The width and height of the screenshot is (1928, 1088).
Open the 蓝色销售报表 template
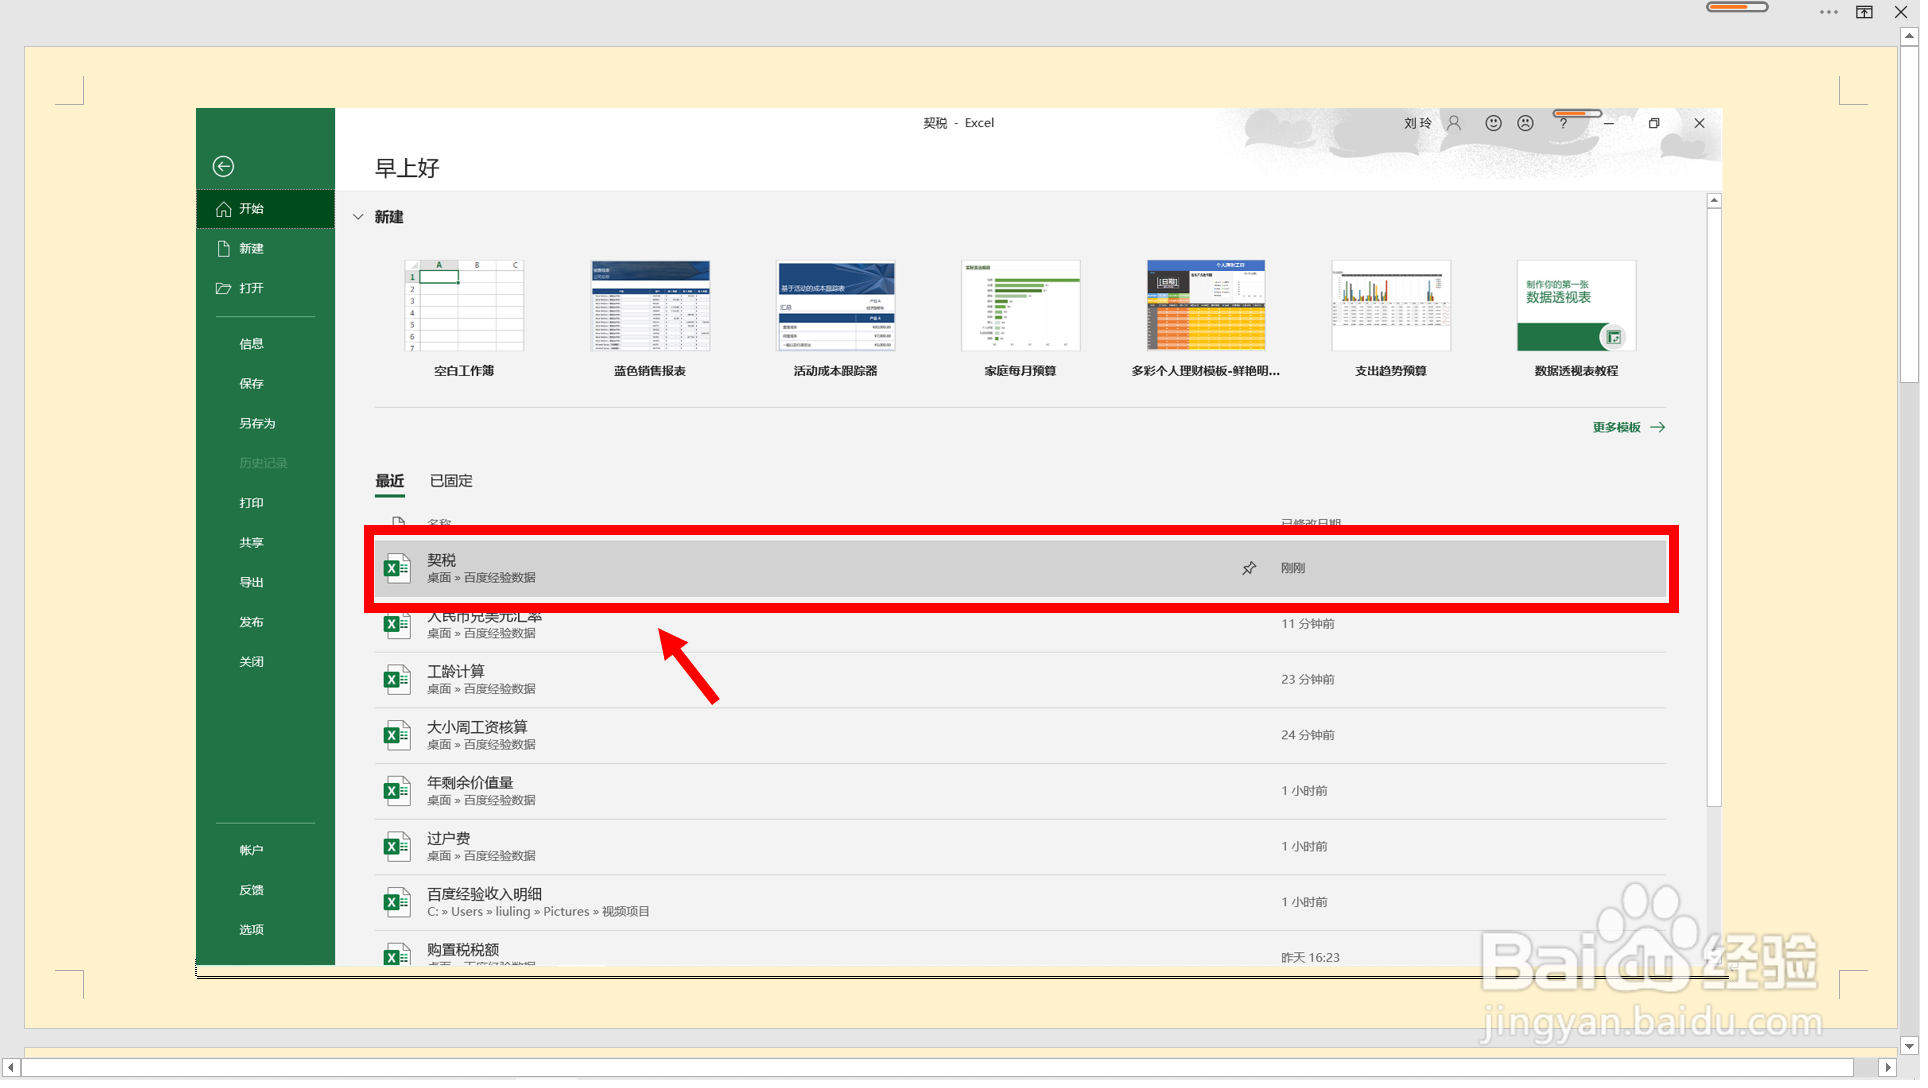[653, 307]
